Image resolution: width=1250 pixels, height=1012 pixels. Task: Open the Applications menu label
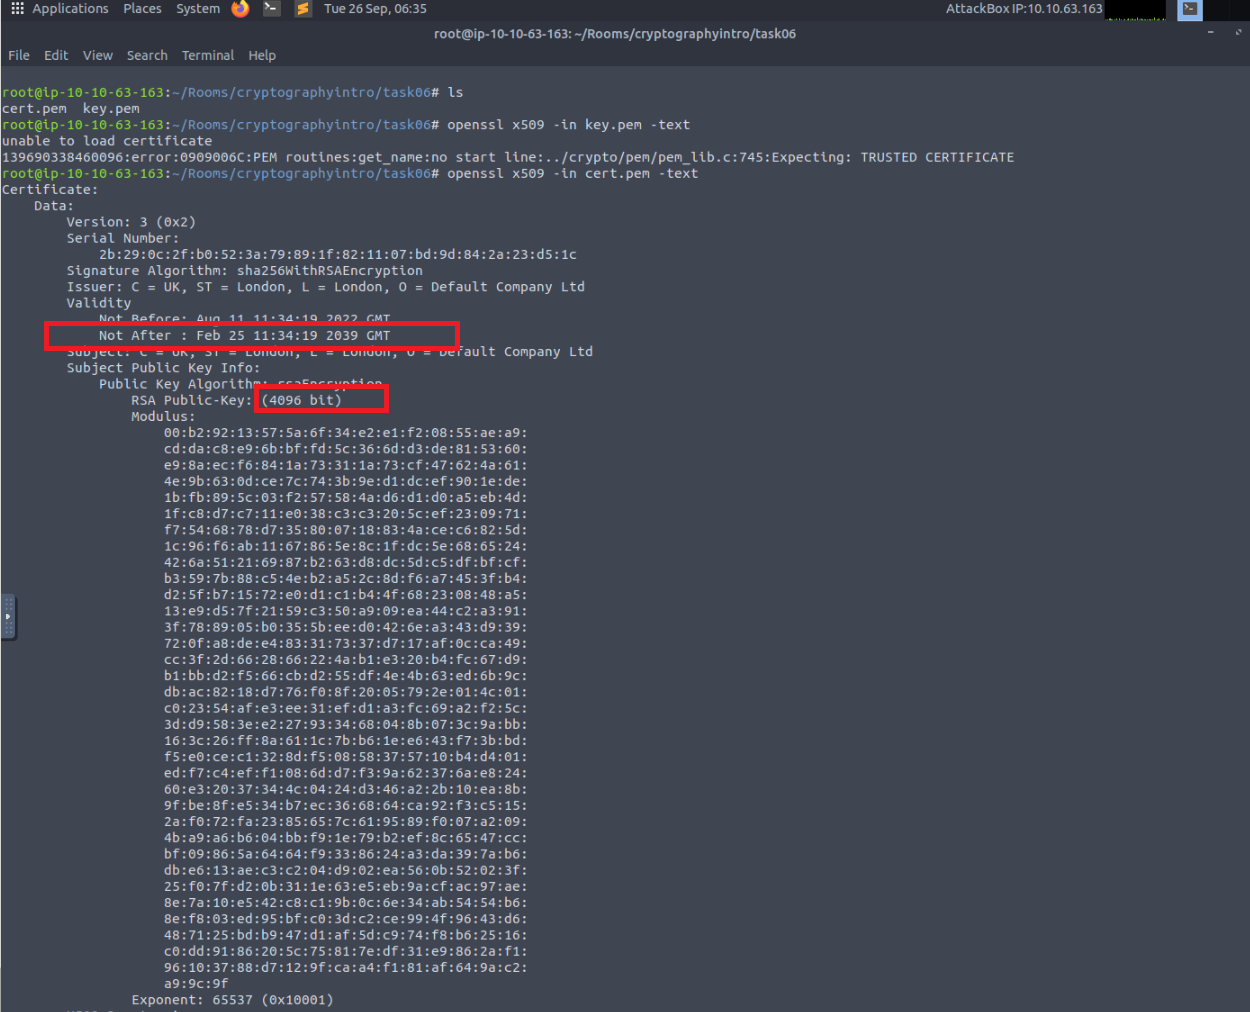pos(70,8)
